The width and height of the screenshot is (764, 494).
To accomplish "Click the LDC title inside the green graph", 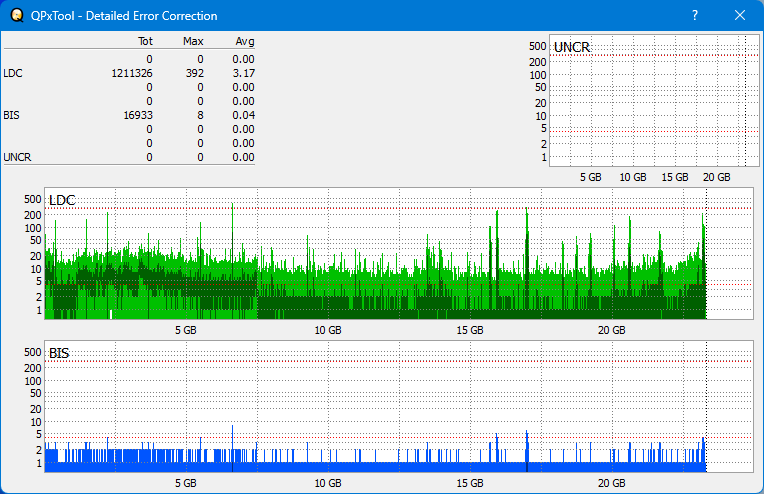I will click(62, 201).
